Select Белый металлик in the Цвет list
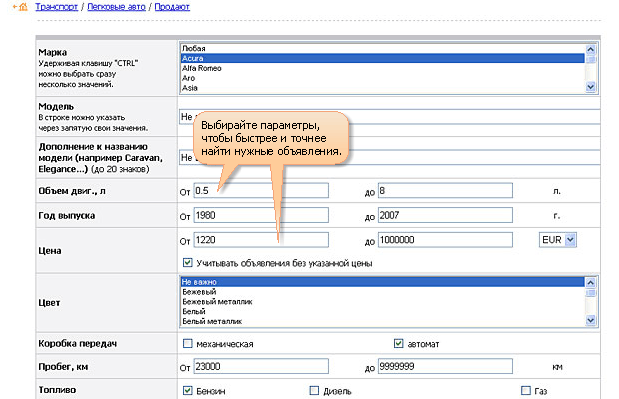Viewport: 619px width, 399px height. point(383,321)
